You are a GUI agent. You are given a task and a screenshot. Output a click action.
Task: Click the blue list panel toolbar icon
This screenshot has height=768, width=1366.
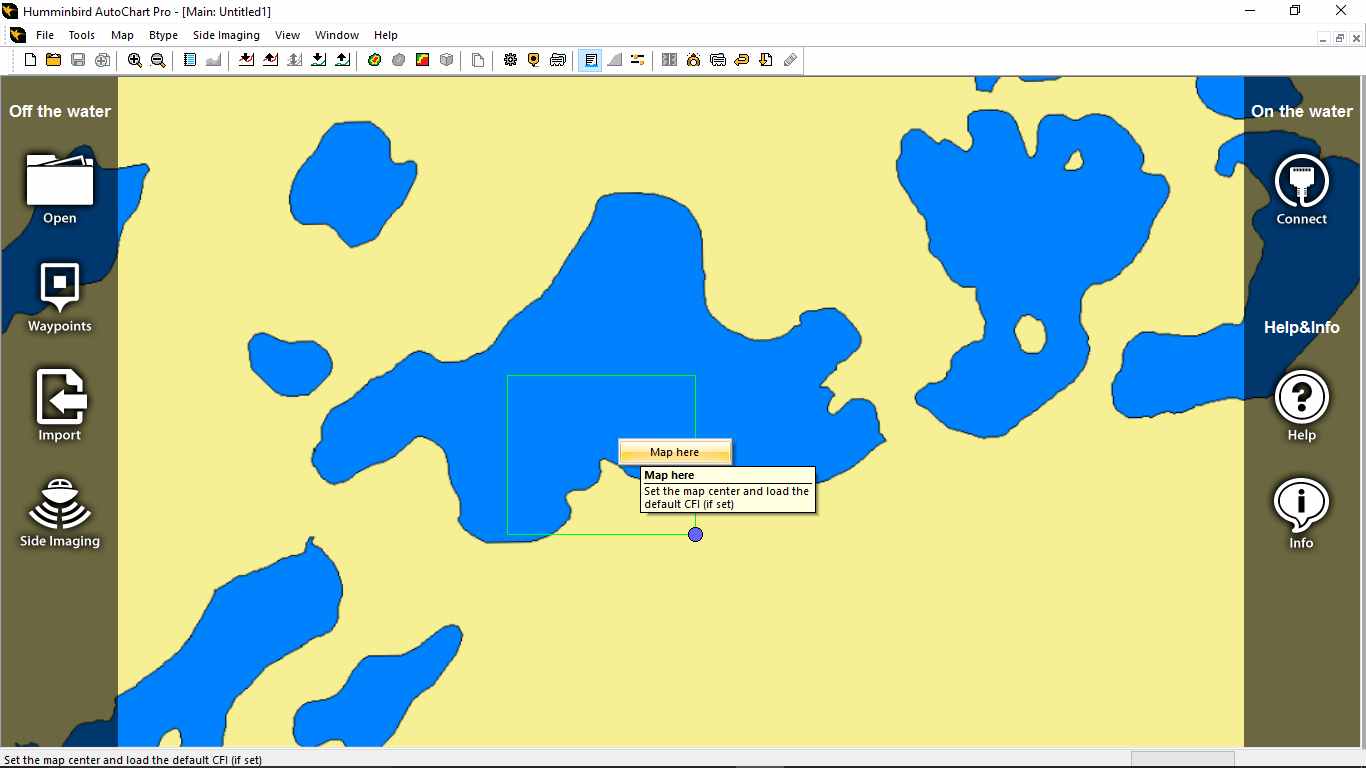pos(190,60)
